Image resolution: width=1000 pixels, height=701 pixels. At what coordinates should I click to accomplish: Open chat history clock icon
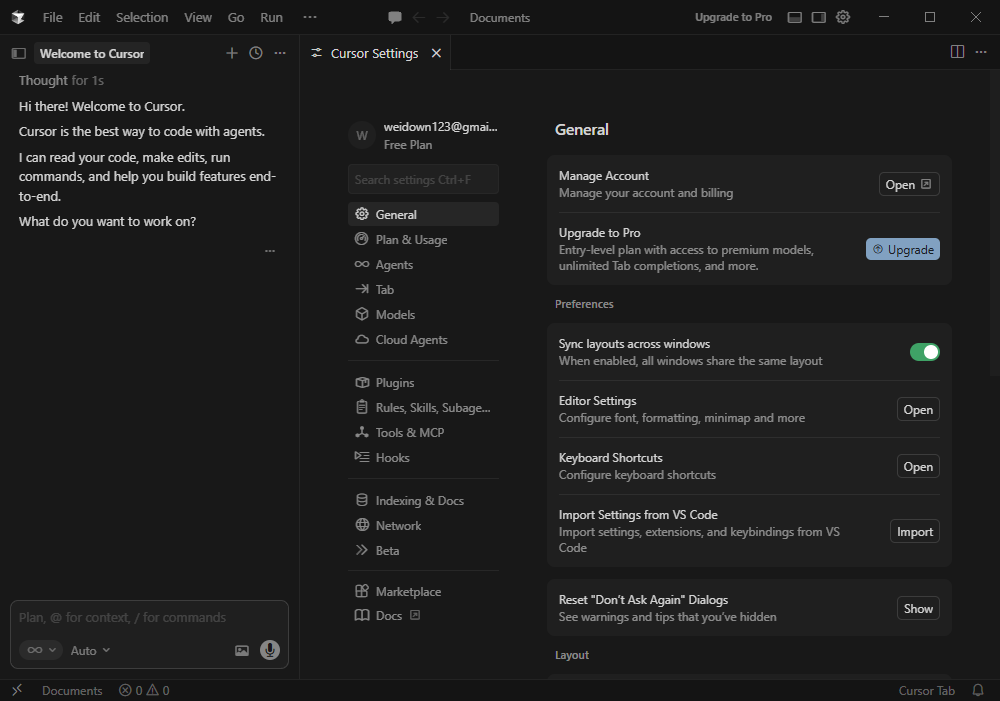(x=256, y=53)
